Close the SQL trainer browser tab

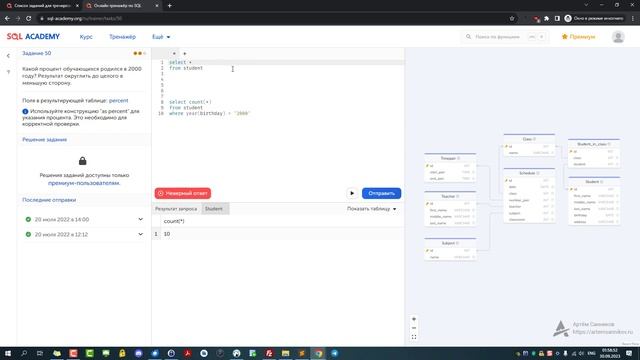click(x=157, y=6)
